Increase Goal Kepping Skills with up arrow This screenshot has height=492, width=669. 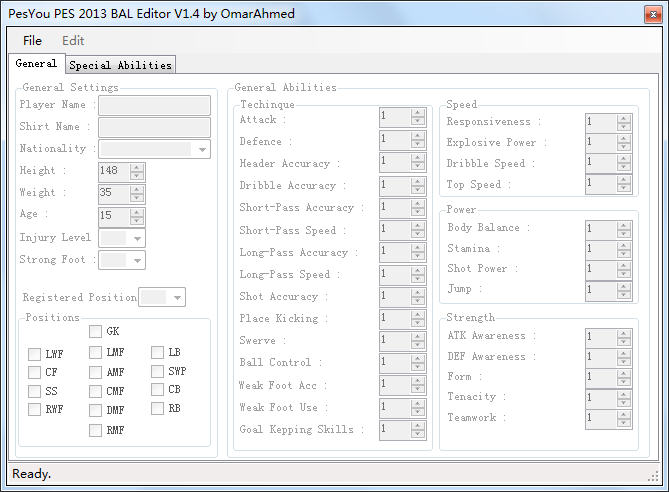tap(418, 425)
